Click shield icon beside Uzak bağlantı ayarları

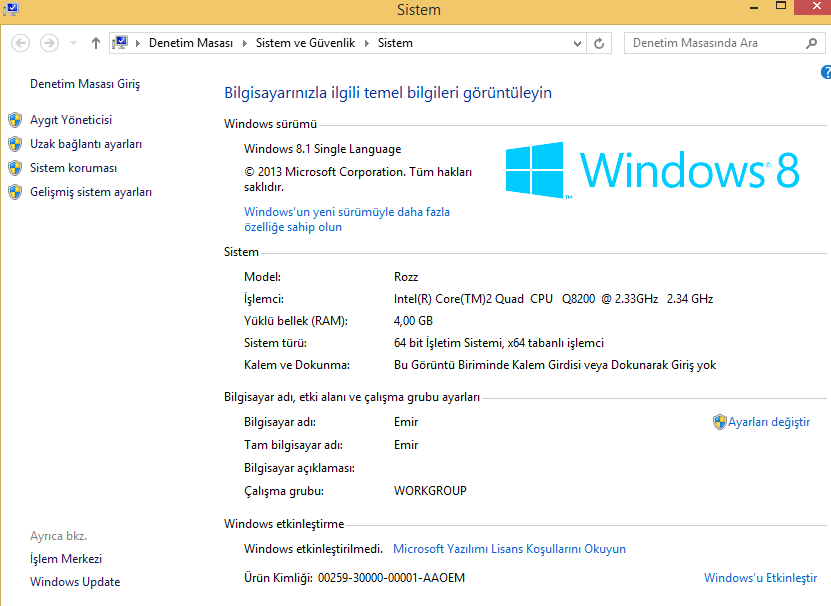[15, 144]
